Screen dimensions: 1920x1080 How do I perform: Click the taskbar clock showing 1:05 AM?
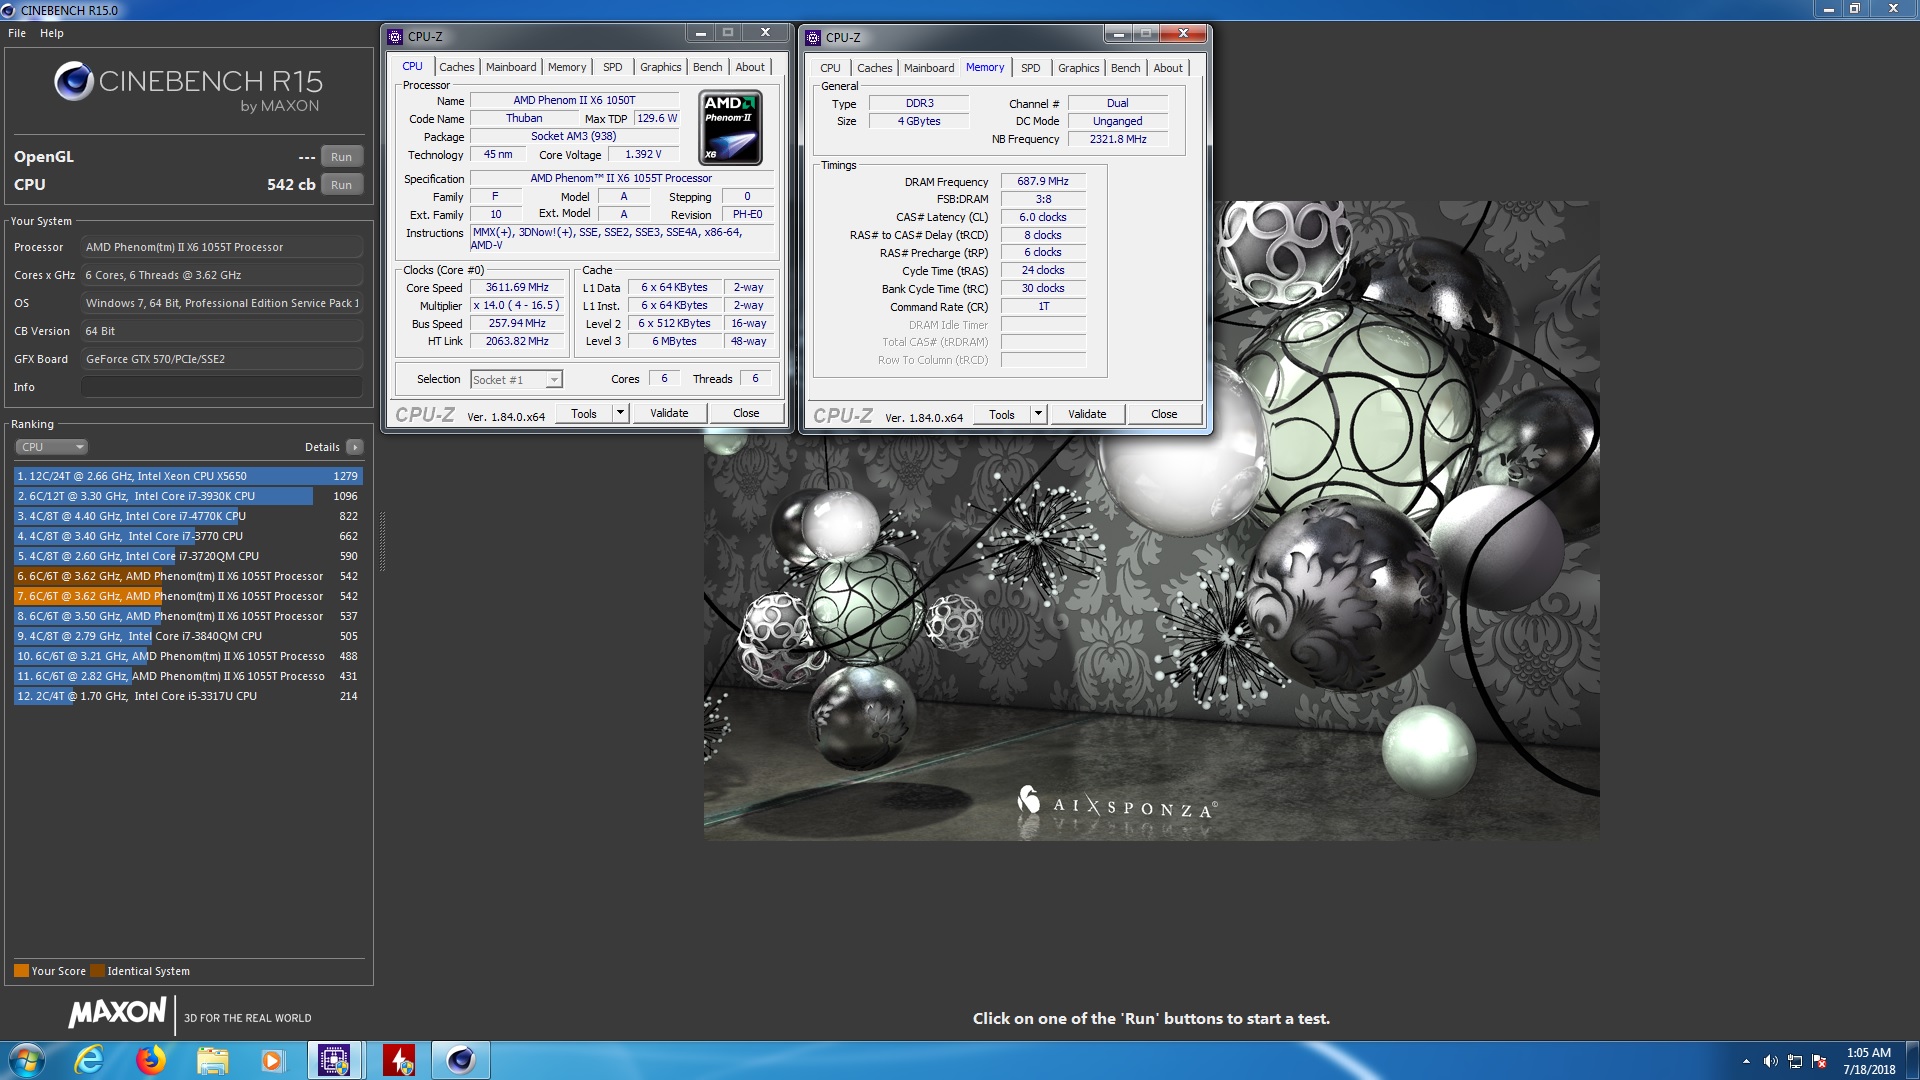pyautogui.click(x=1868, y=1060)
